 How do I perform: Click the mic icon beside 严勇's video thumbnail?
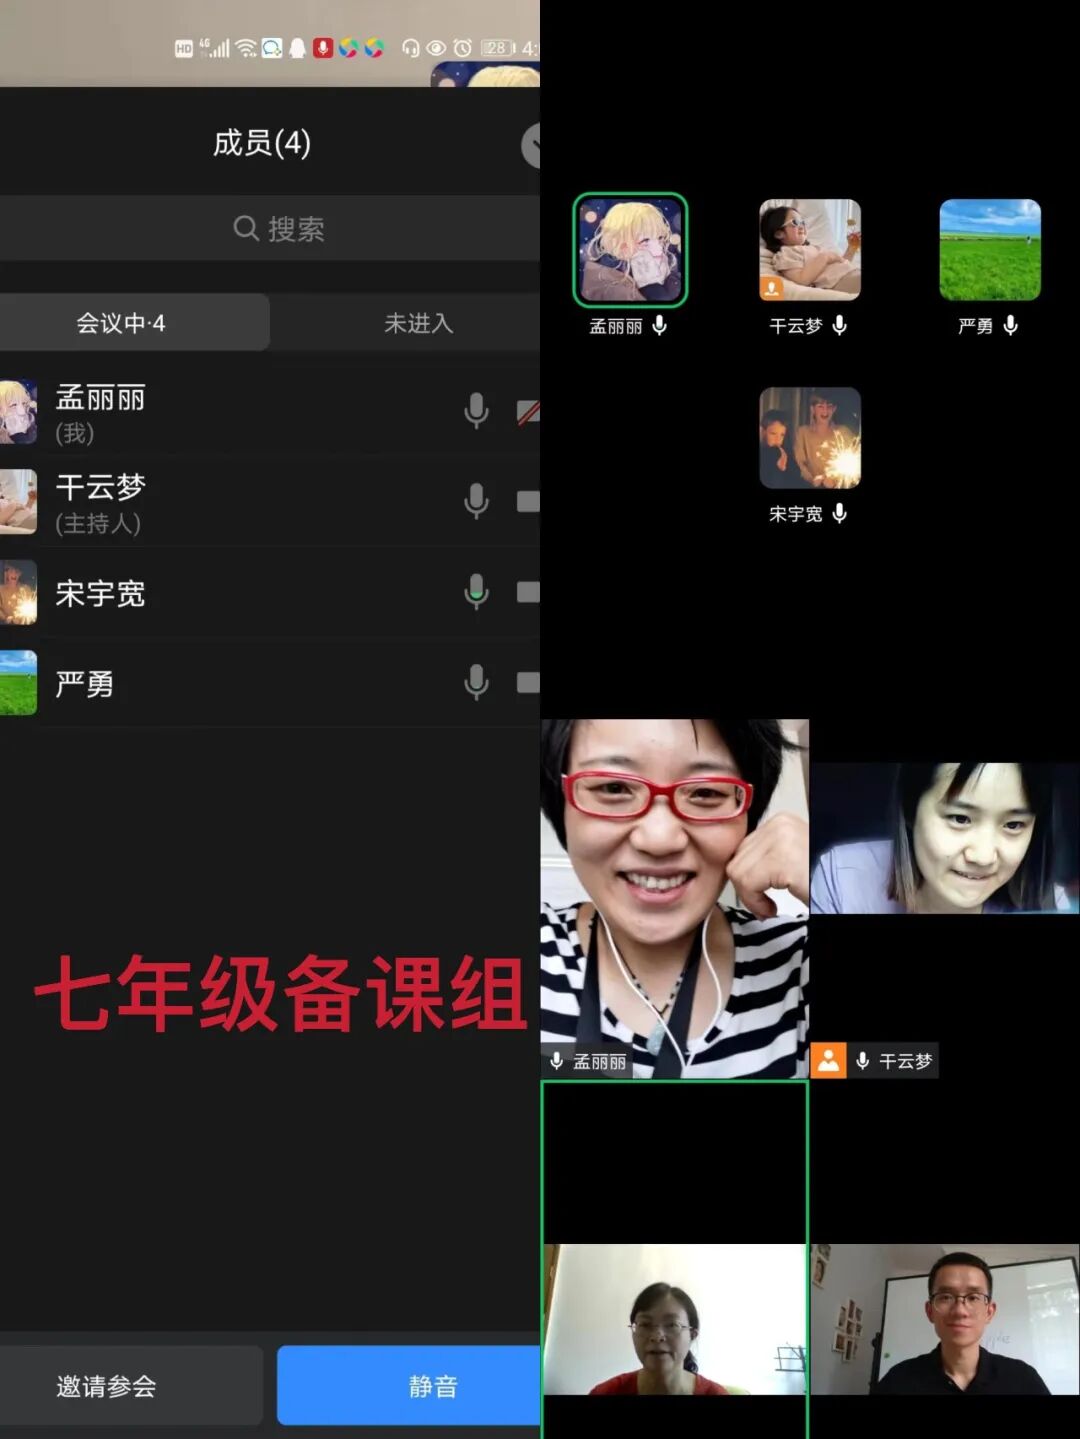[x=1010, y=326]
